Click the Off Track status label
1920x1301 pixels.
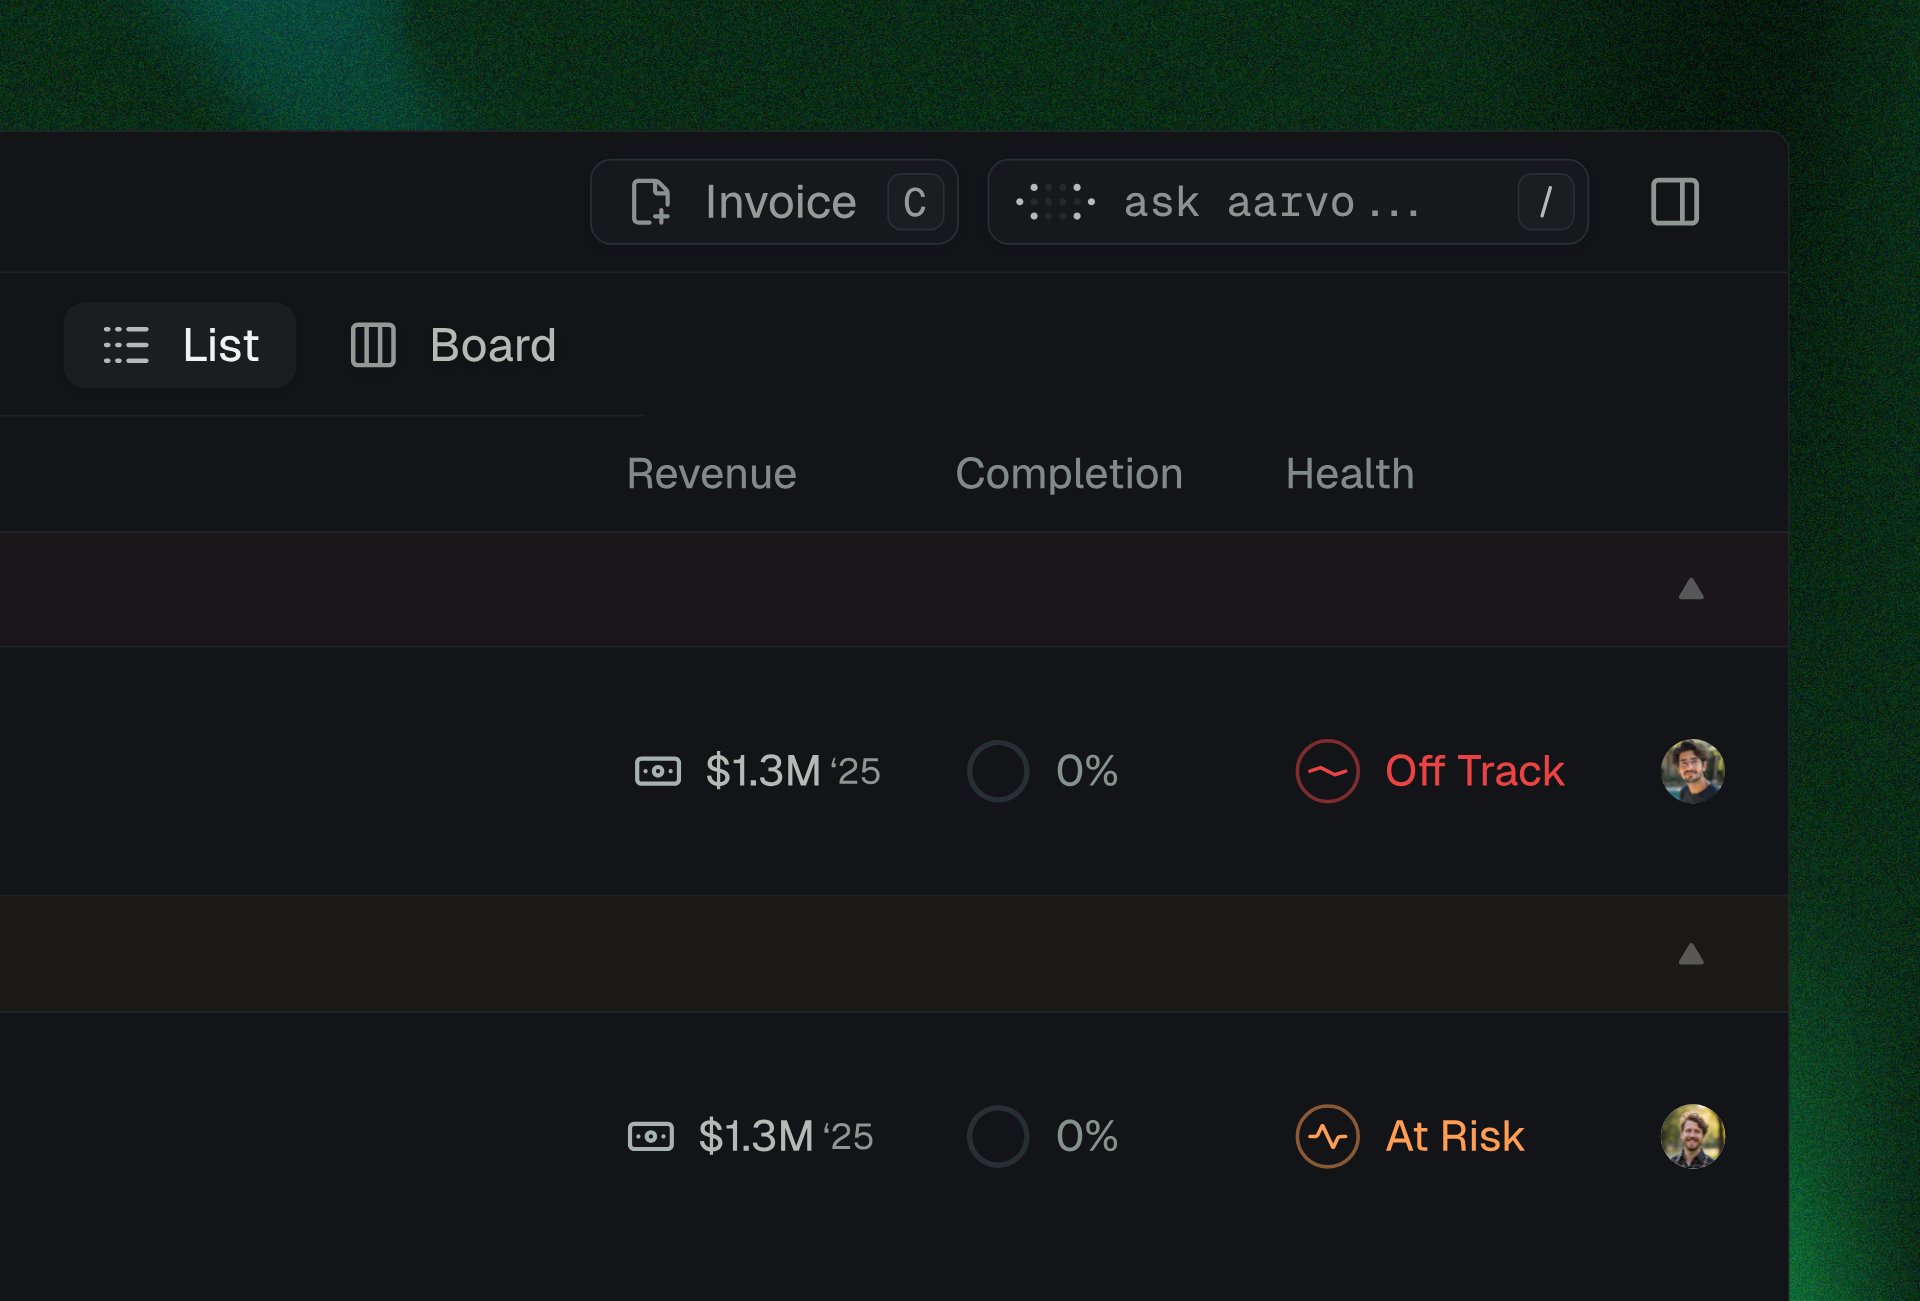(x=1474, y=770)
